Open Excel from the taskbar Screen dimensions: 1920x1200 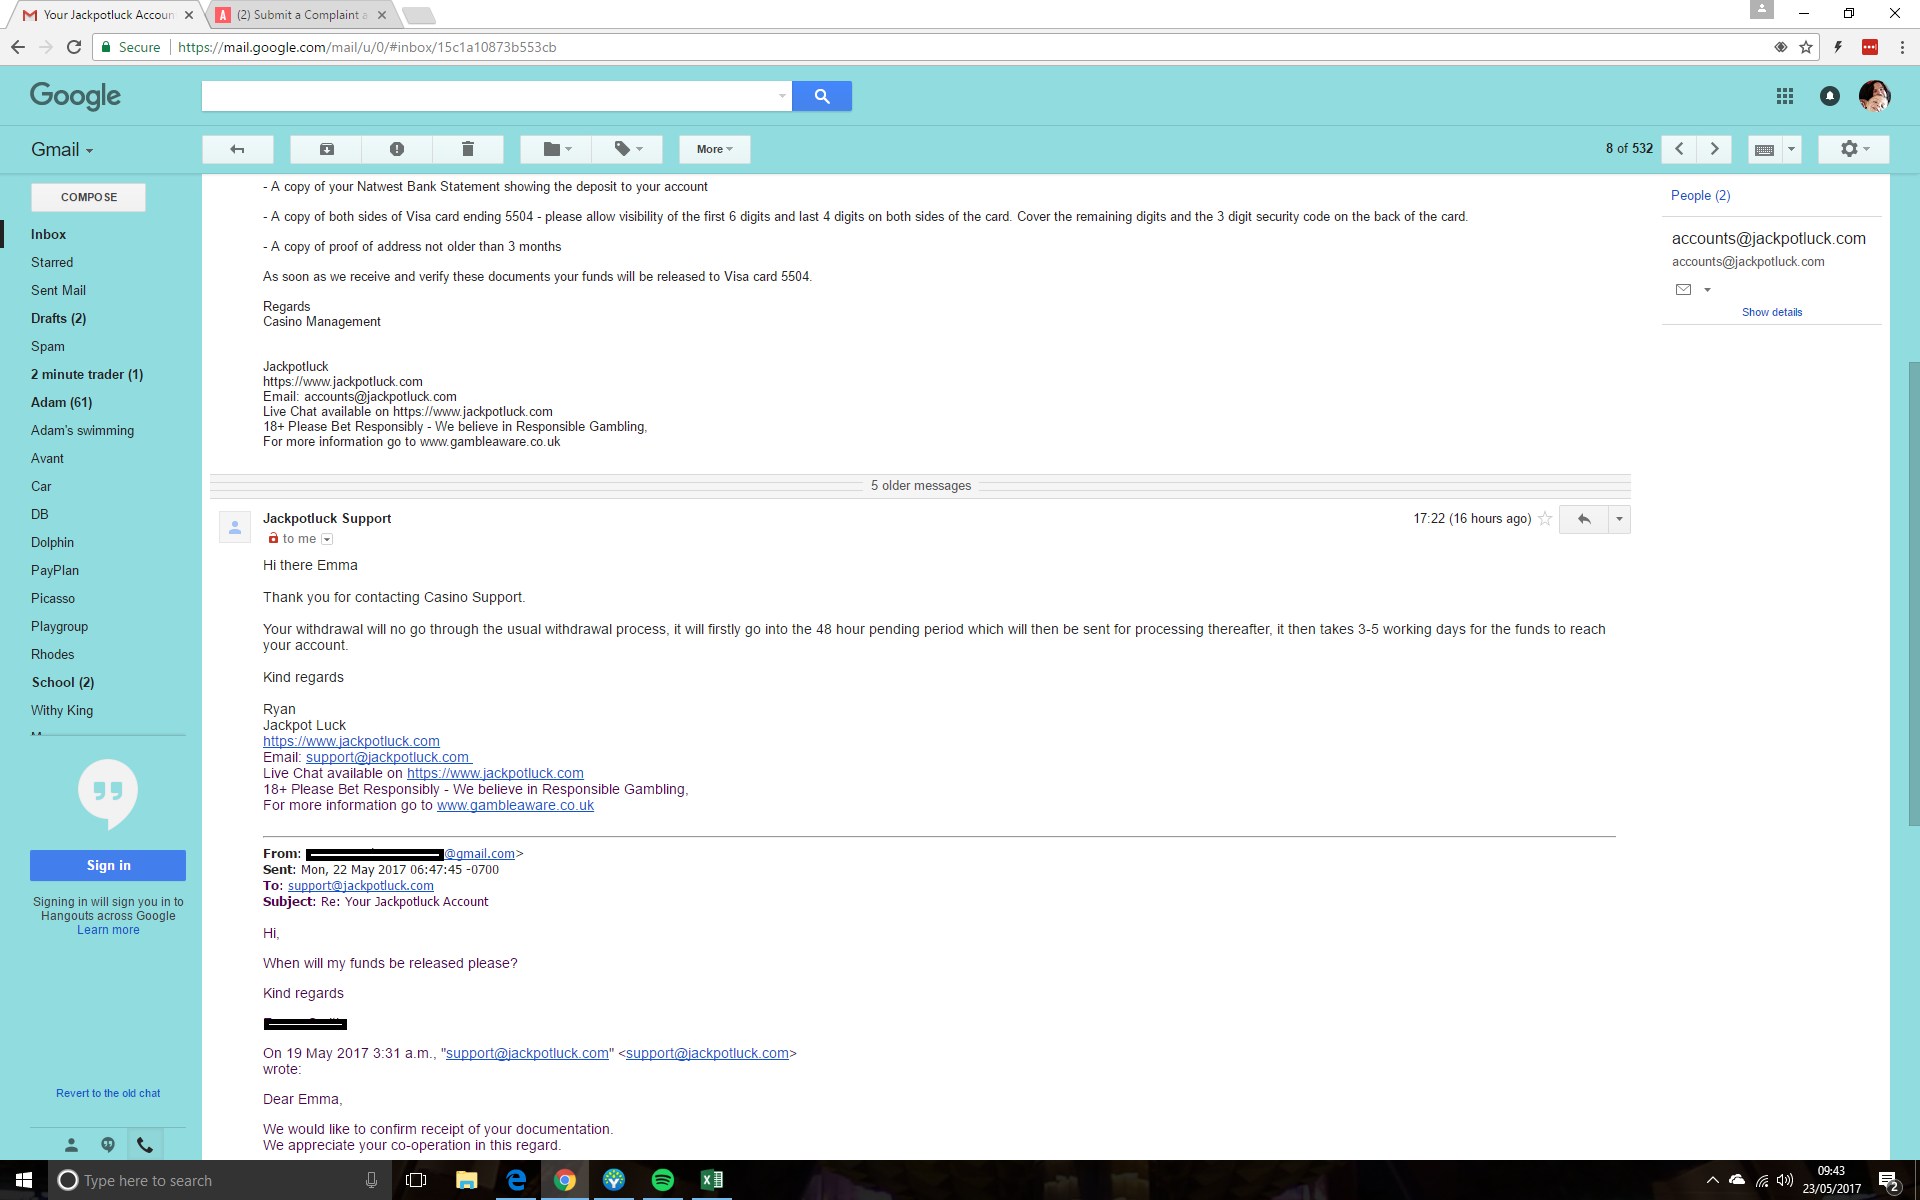tap(711, 1180)
